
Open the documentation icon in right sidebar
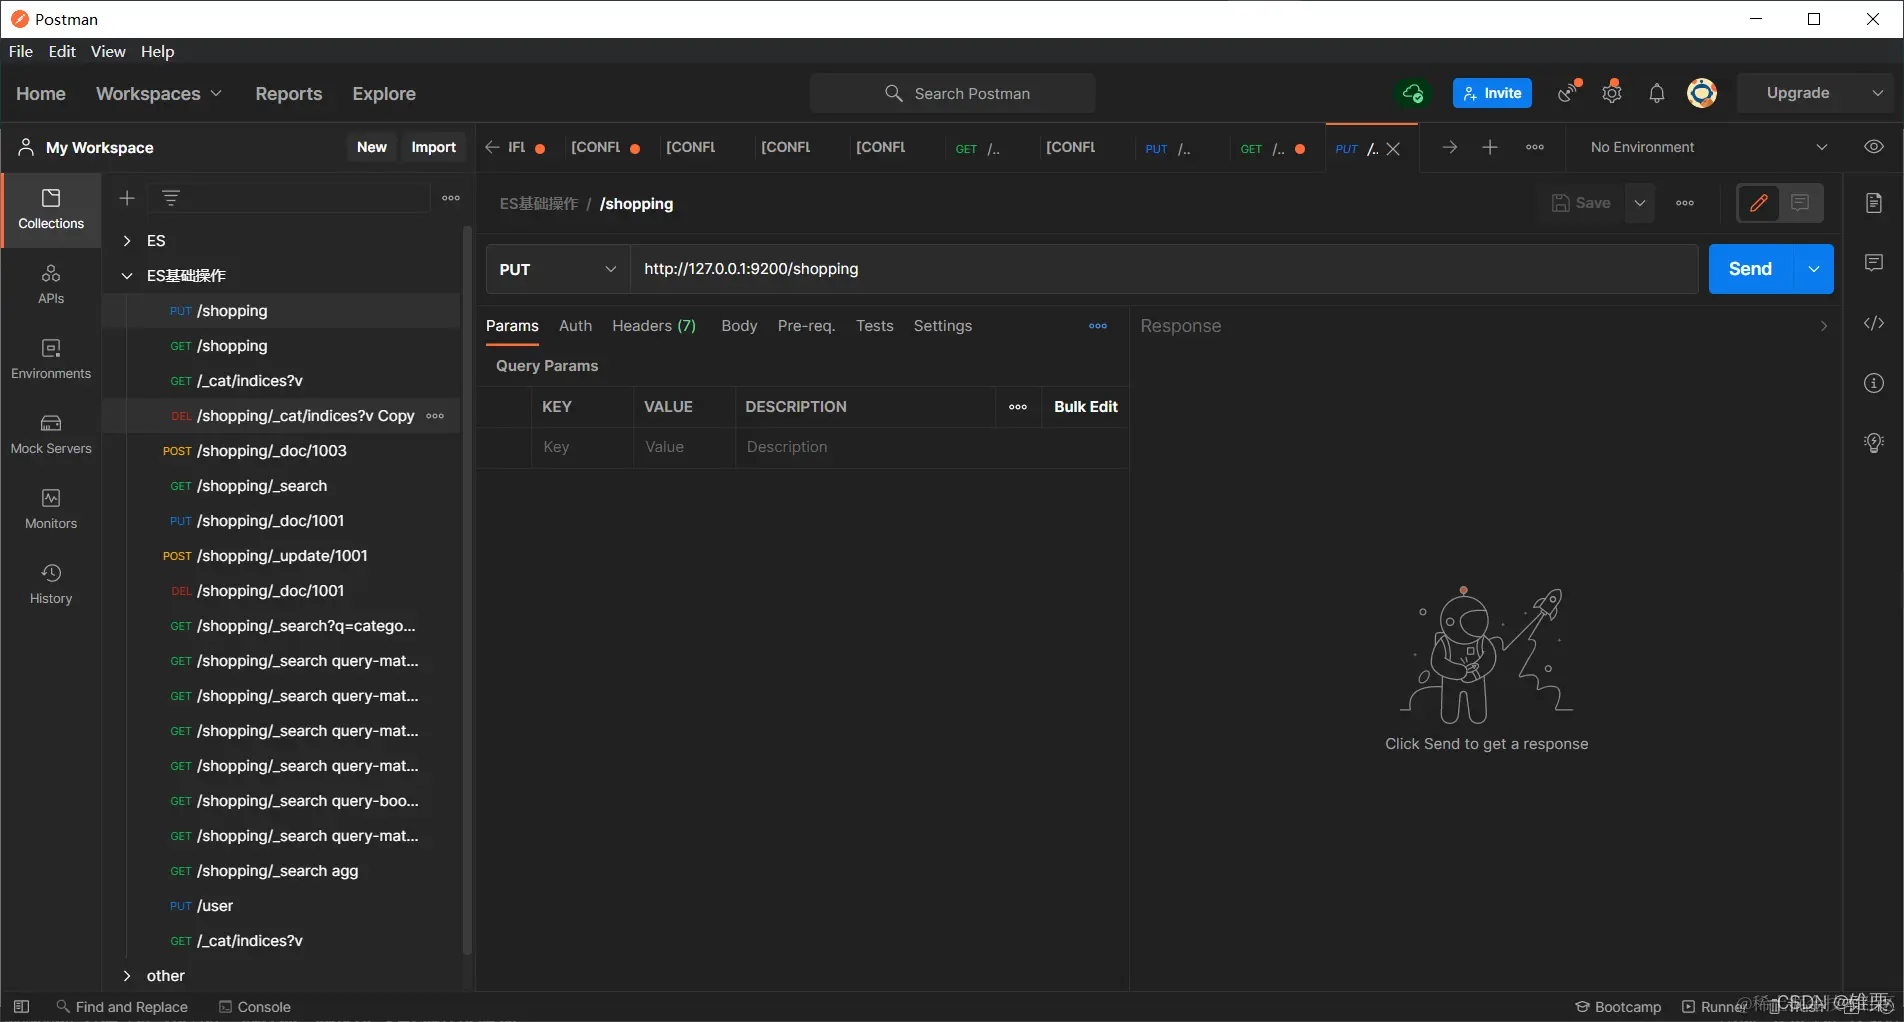coord(1874,203)
